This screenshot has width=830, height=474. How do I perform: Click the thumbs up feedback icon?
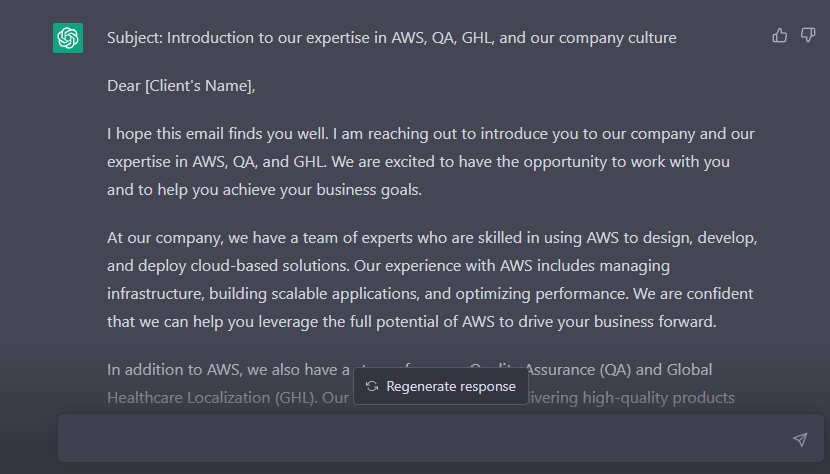(779, 35)
